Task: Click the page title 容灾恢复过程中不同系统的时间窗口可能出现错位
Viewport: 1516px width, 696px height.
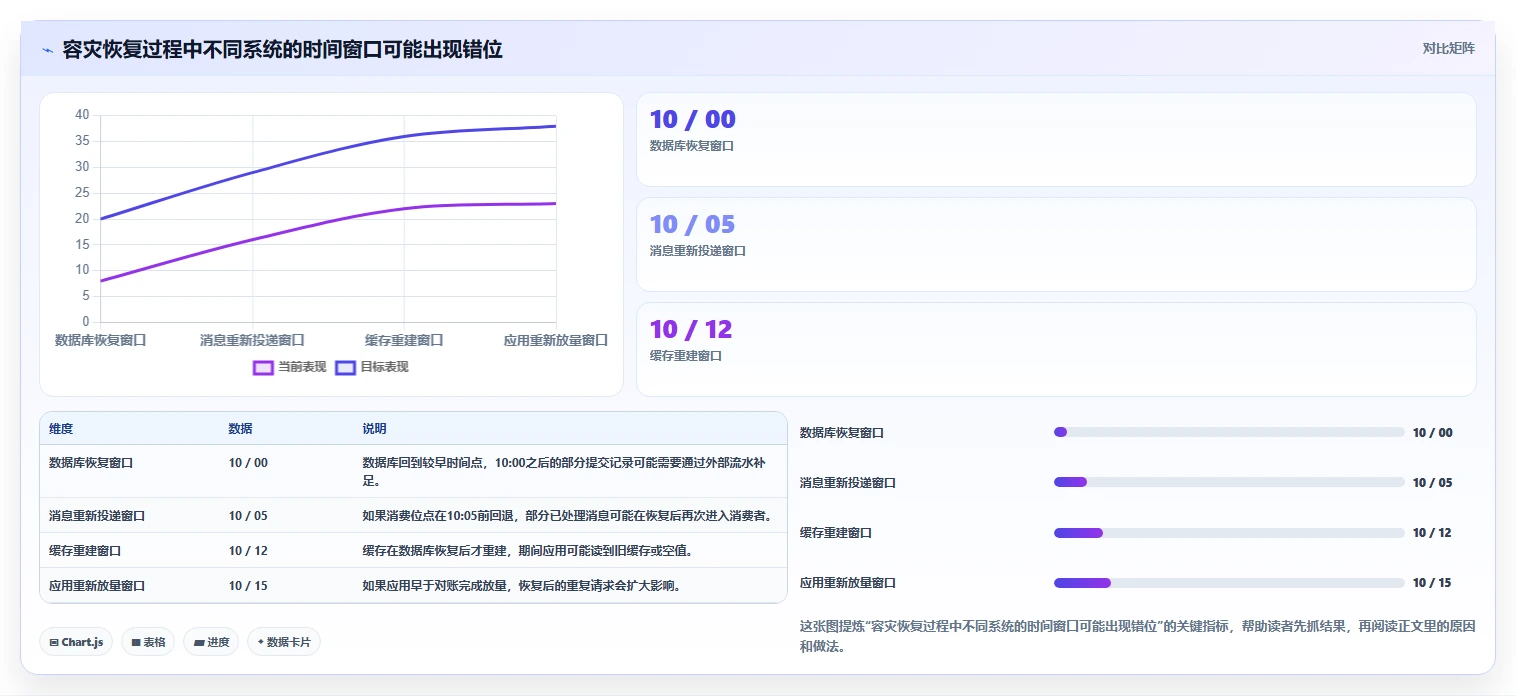Action: [x=282, y=49]
